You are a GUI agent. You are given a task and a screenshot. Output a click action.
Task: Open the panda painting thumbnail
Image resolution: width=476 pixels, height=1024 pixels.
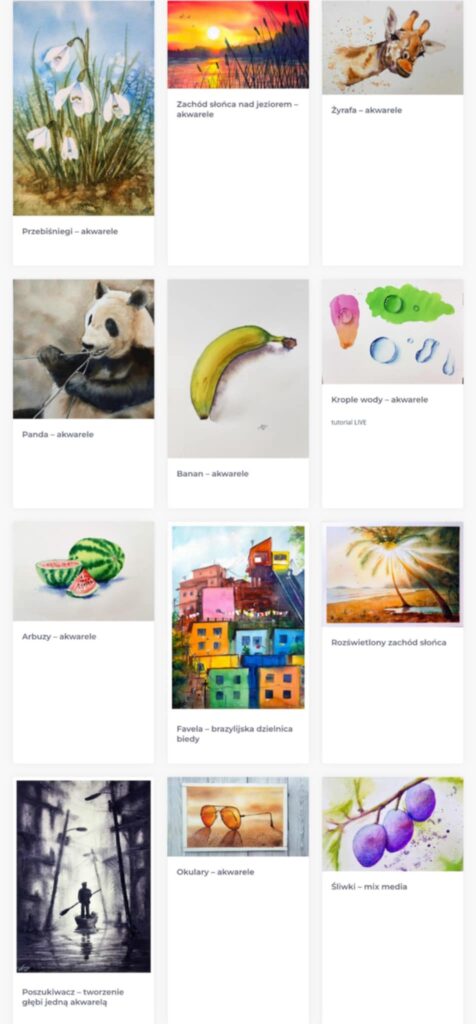tap(84, 349)
